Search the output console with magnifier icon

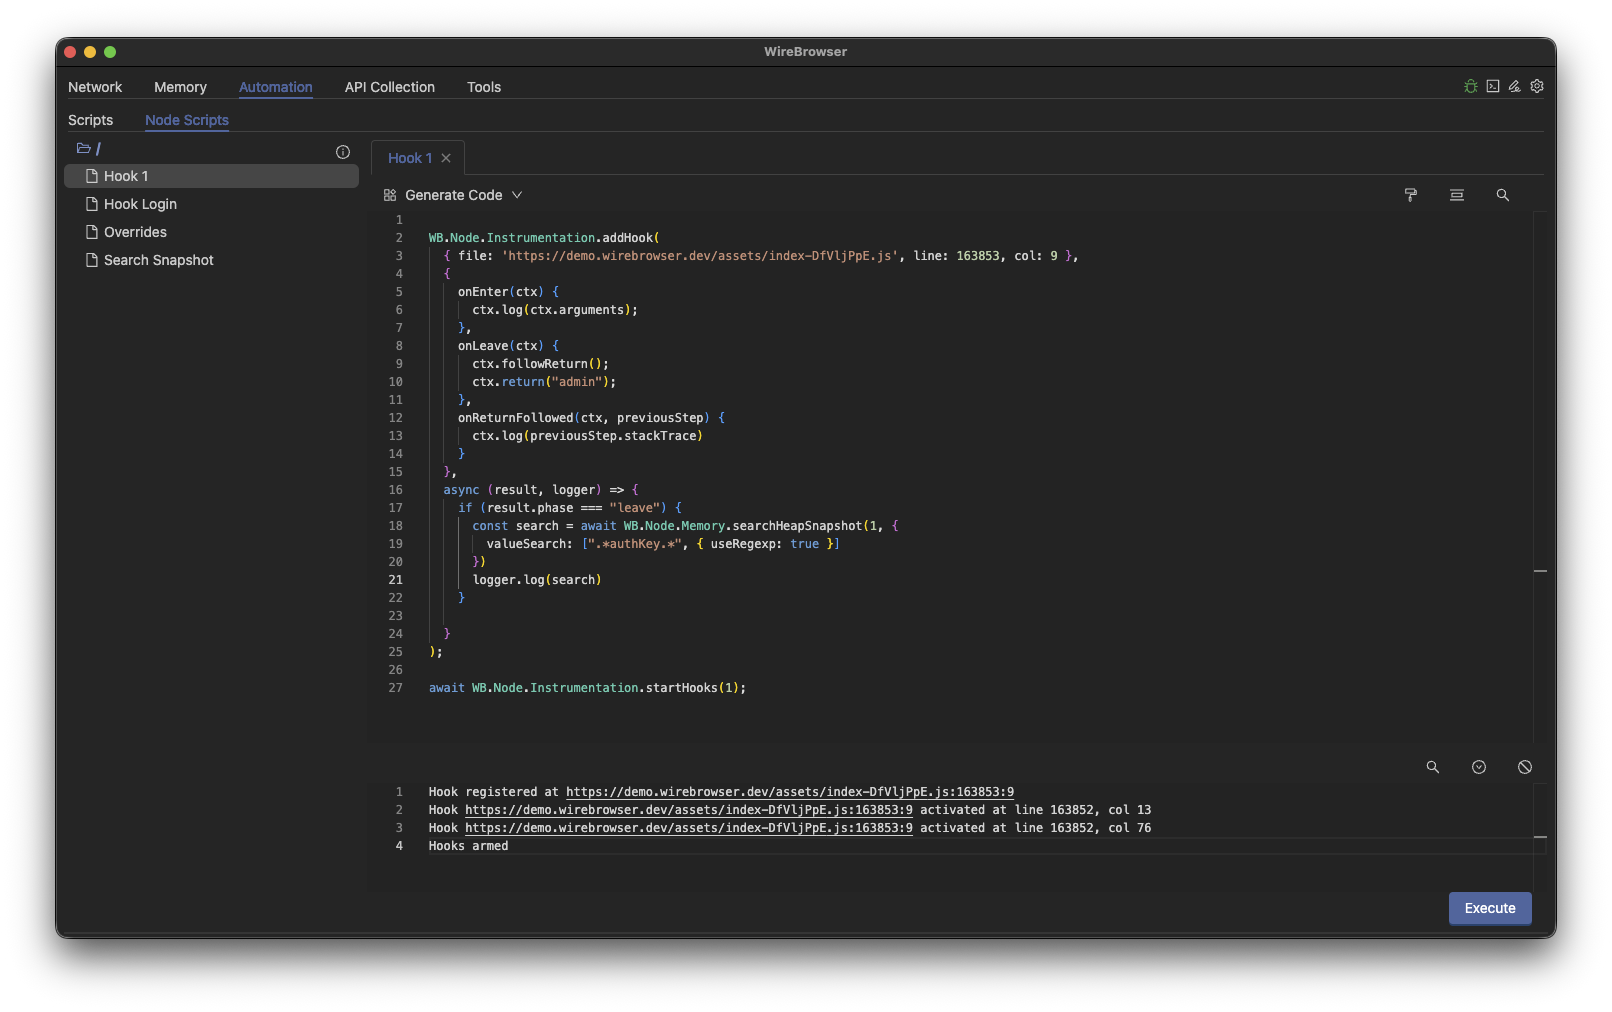click(1433, 767)
